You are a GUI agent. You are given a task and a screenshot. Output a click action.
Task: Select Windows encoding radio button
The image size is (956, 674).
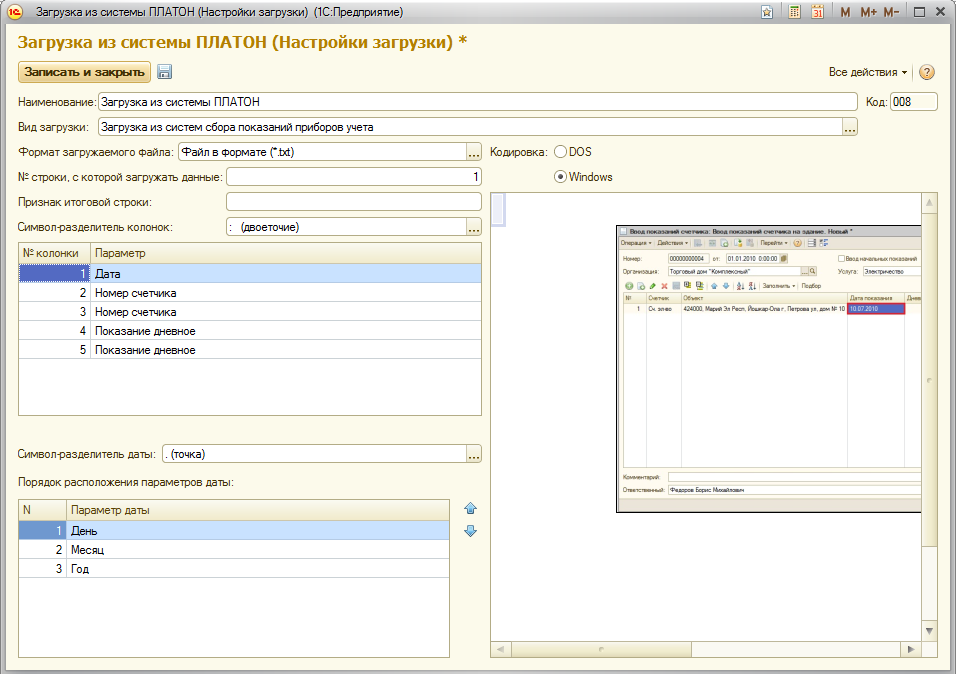560,177
